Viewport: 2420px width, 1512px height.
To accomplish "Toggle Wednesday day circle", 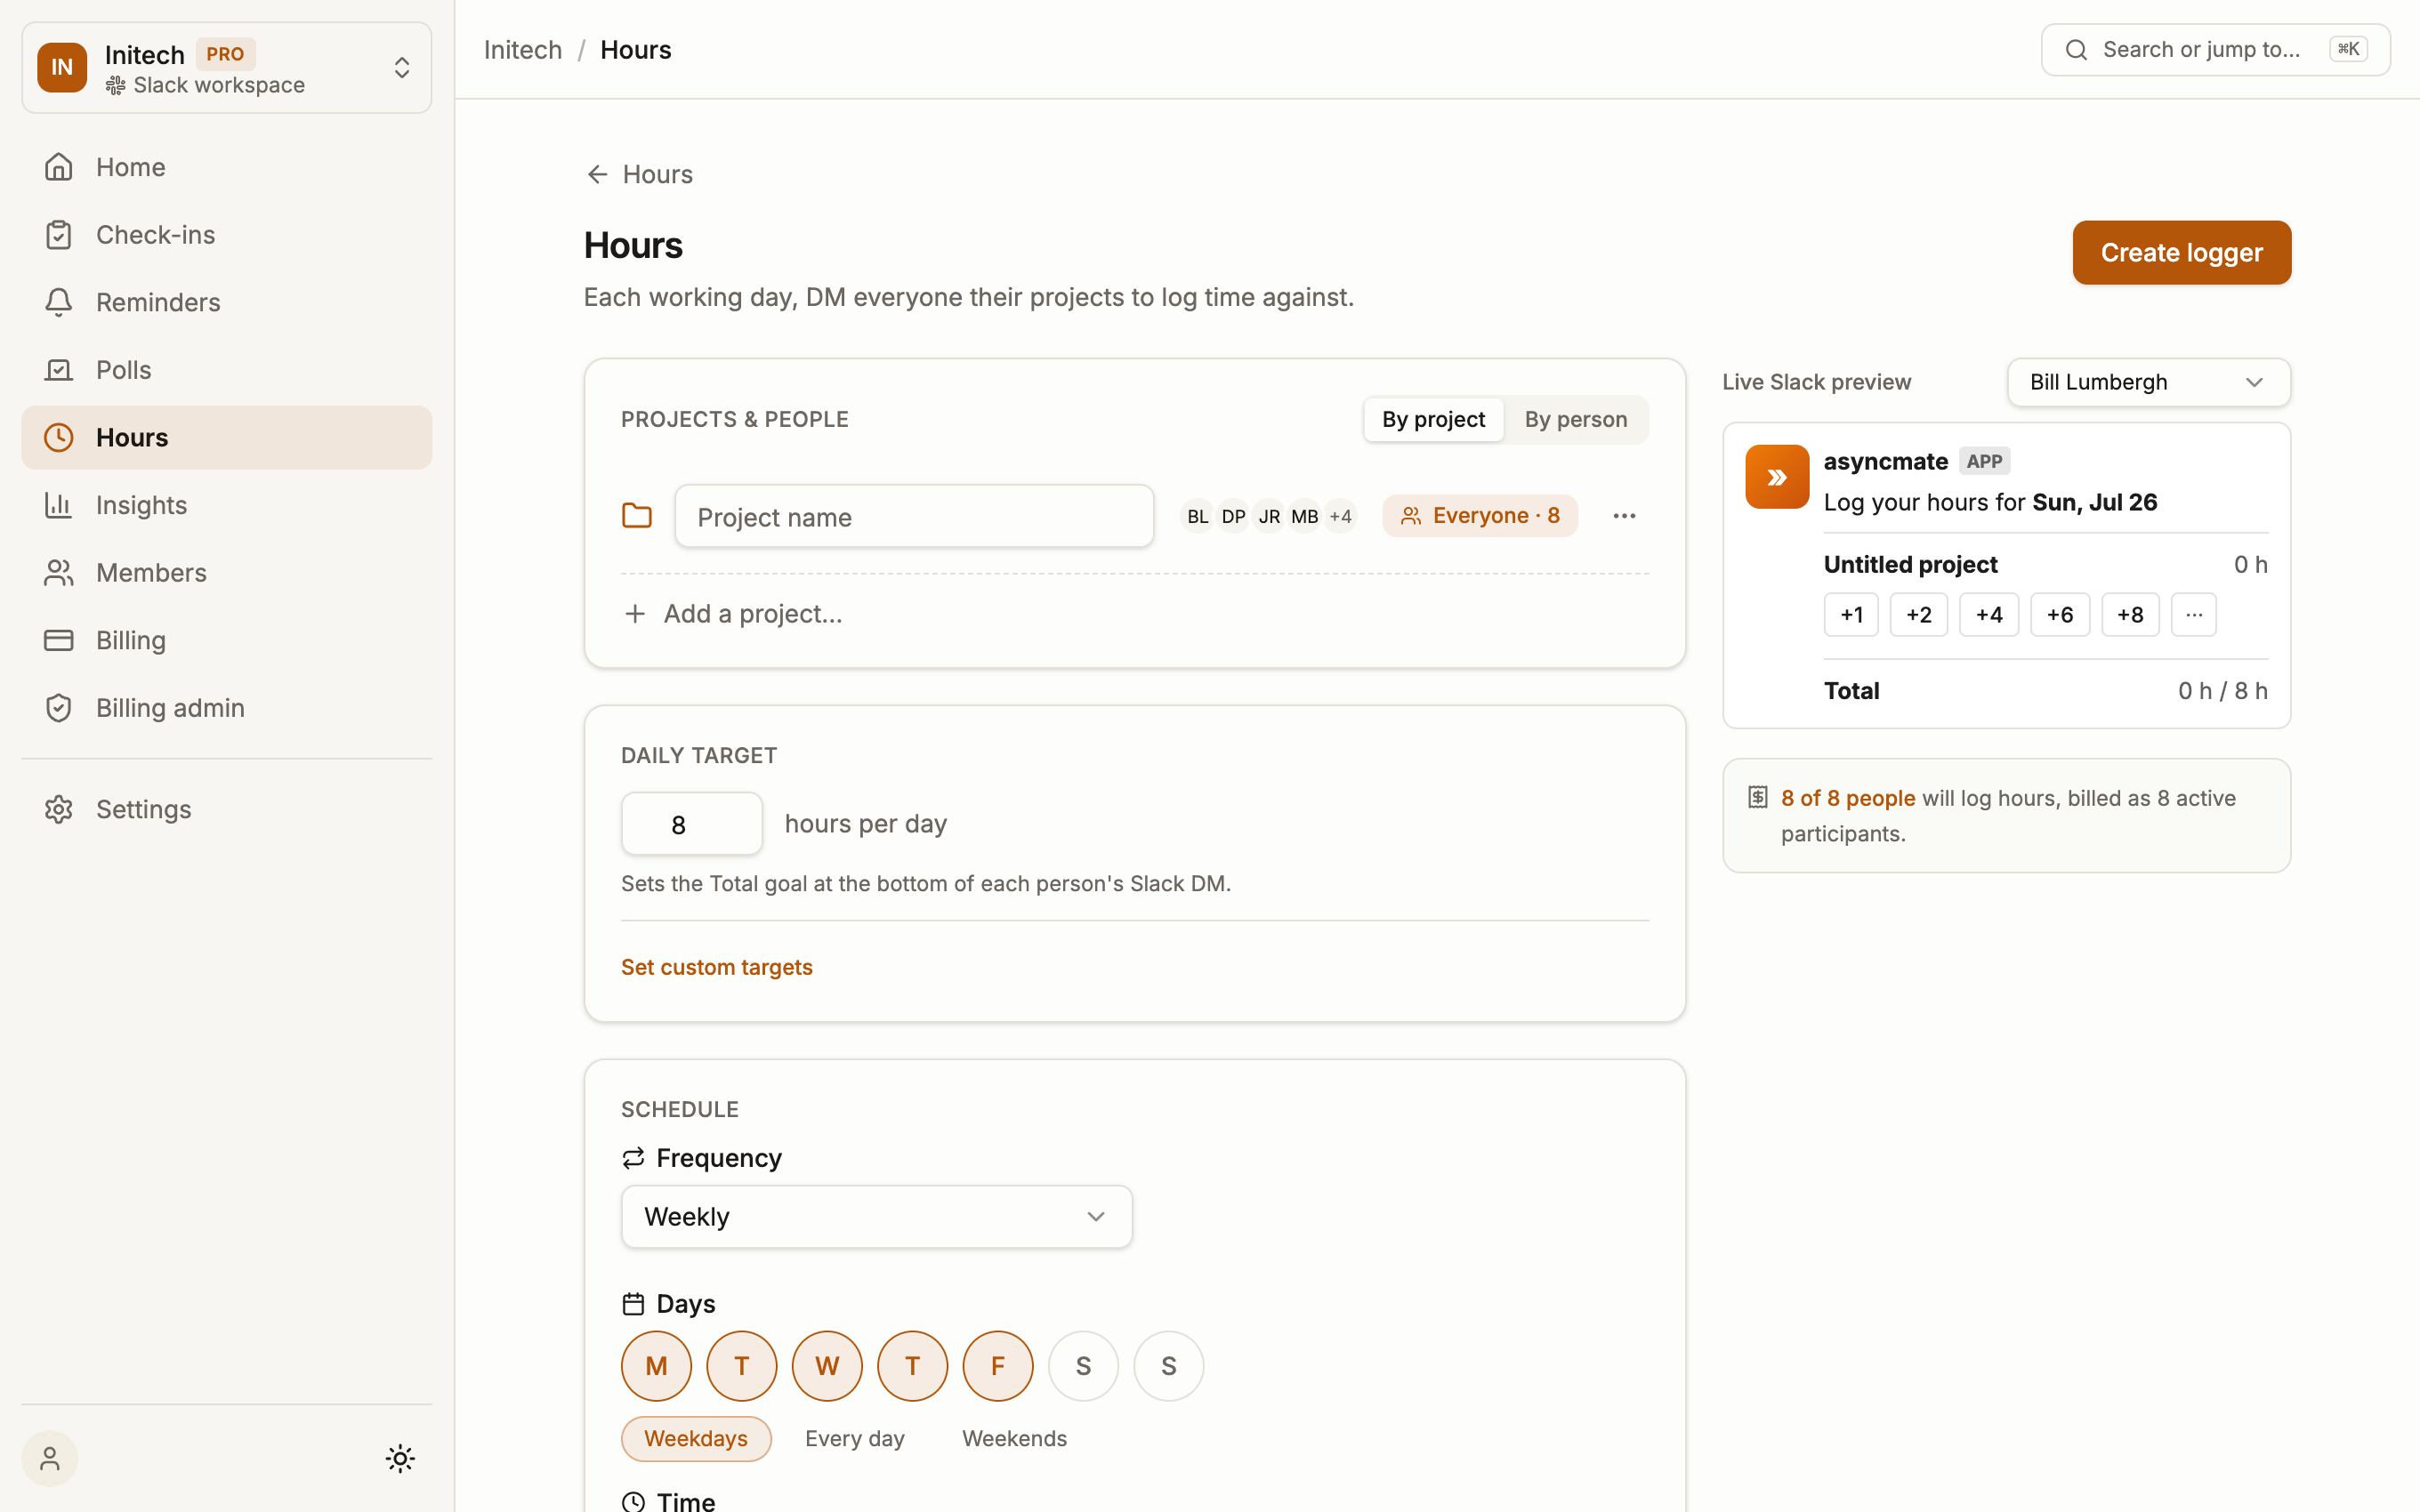I will [x=827, y=1366].
